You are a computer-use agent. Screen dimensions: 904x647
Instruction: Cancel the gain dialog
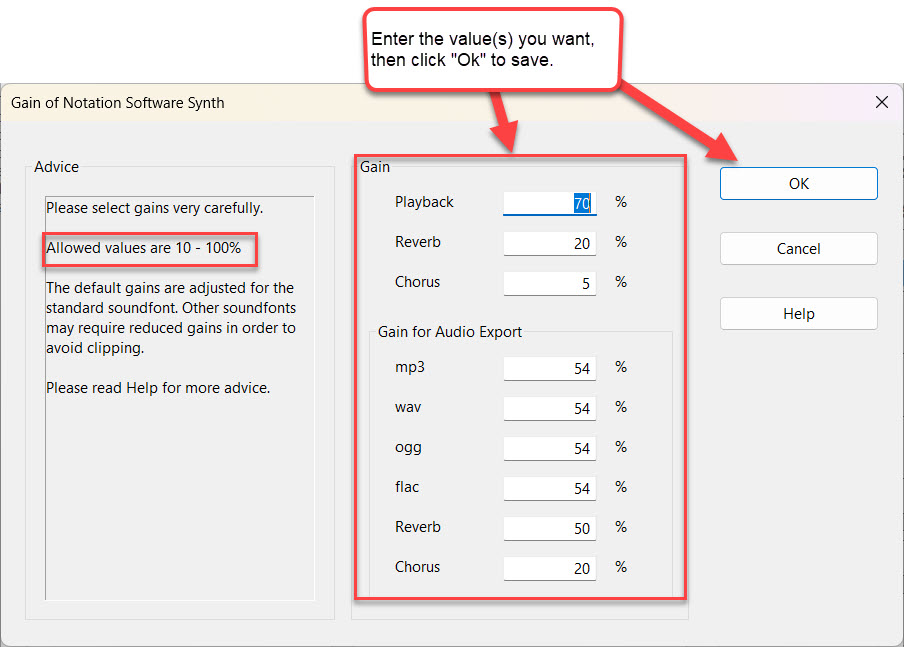tap(798, 249)
